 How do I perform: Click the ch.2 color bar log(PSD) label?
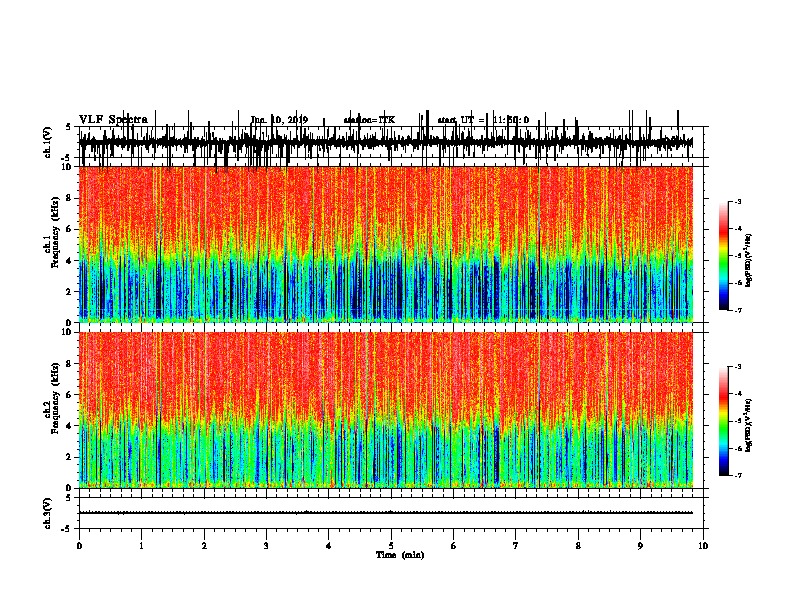(x=749, y=425)
